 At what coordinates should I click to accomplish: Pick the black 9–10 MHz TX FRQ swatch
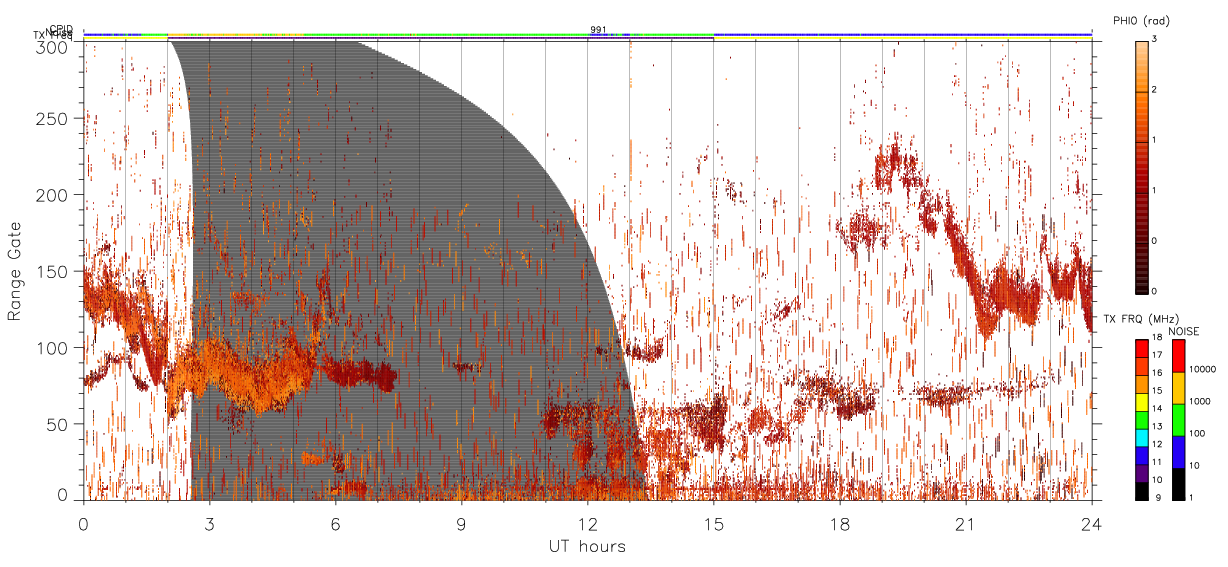pos(1141,489)
